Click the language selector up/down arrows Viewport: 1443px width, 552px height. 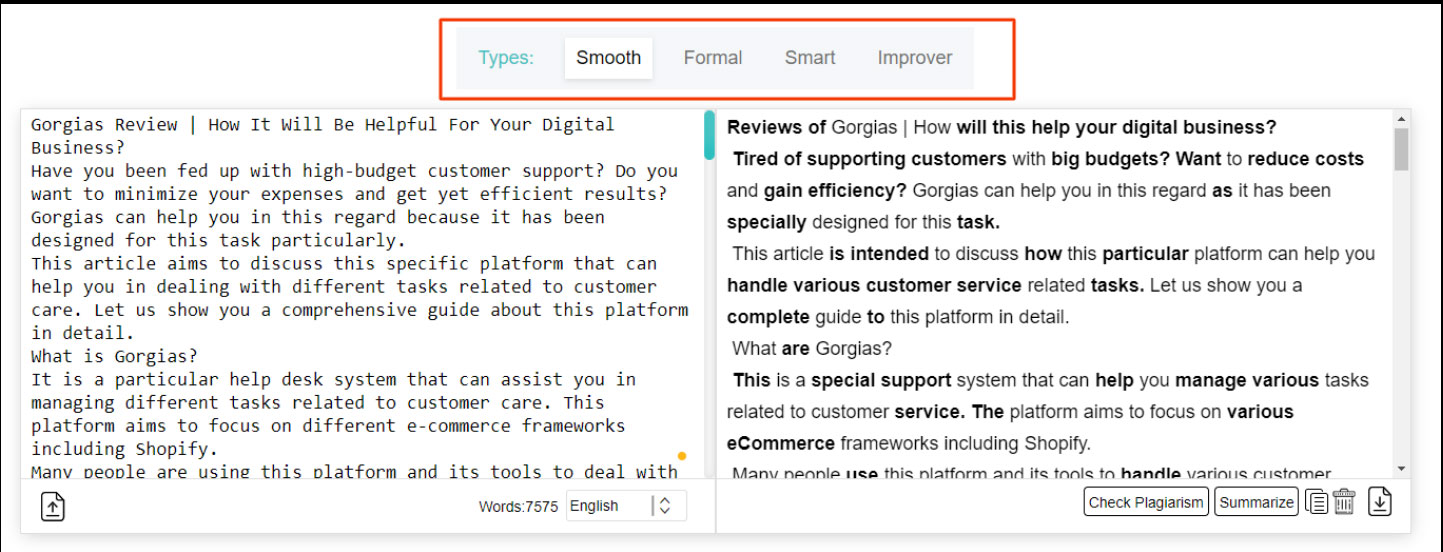(665, 506)
